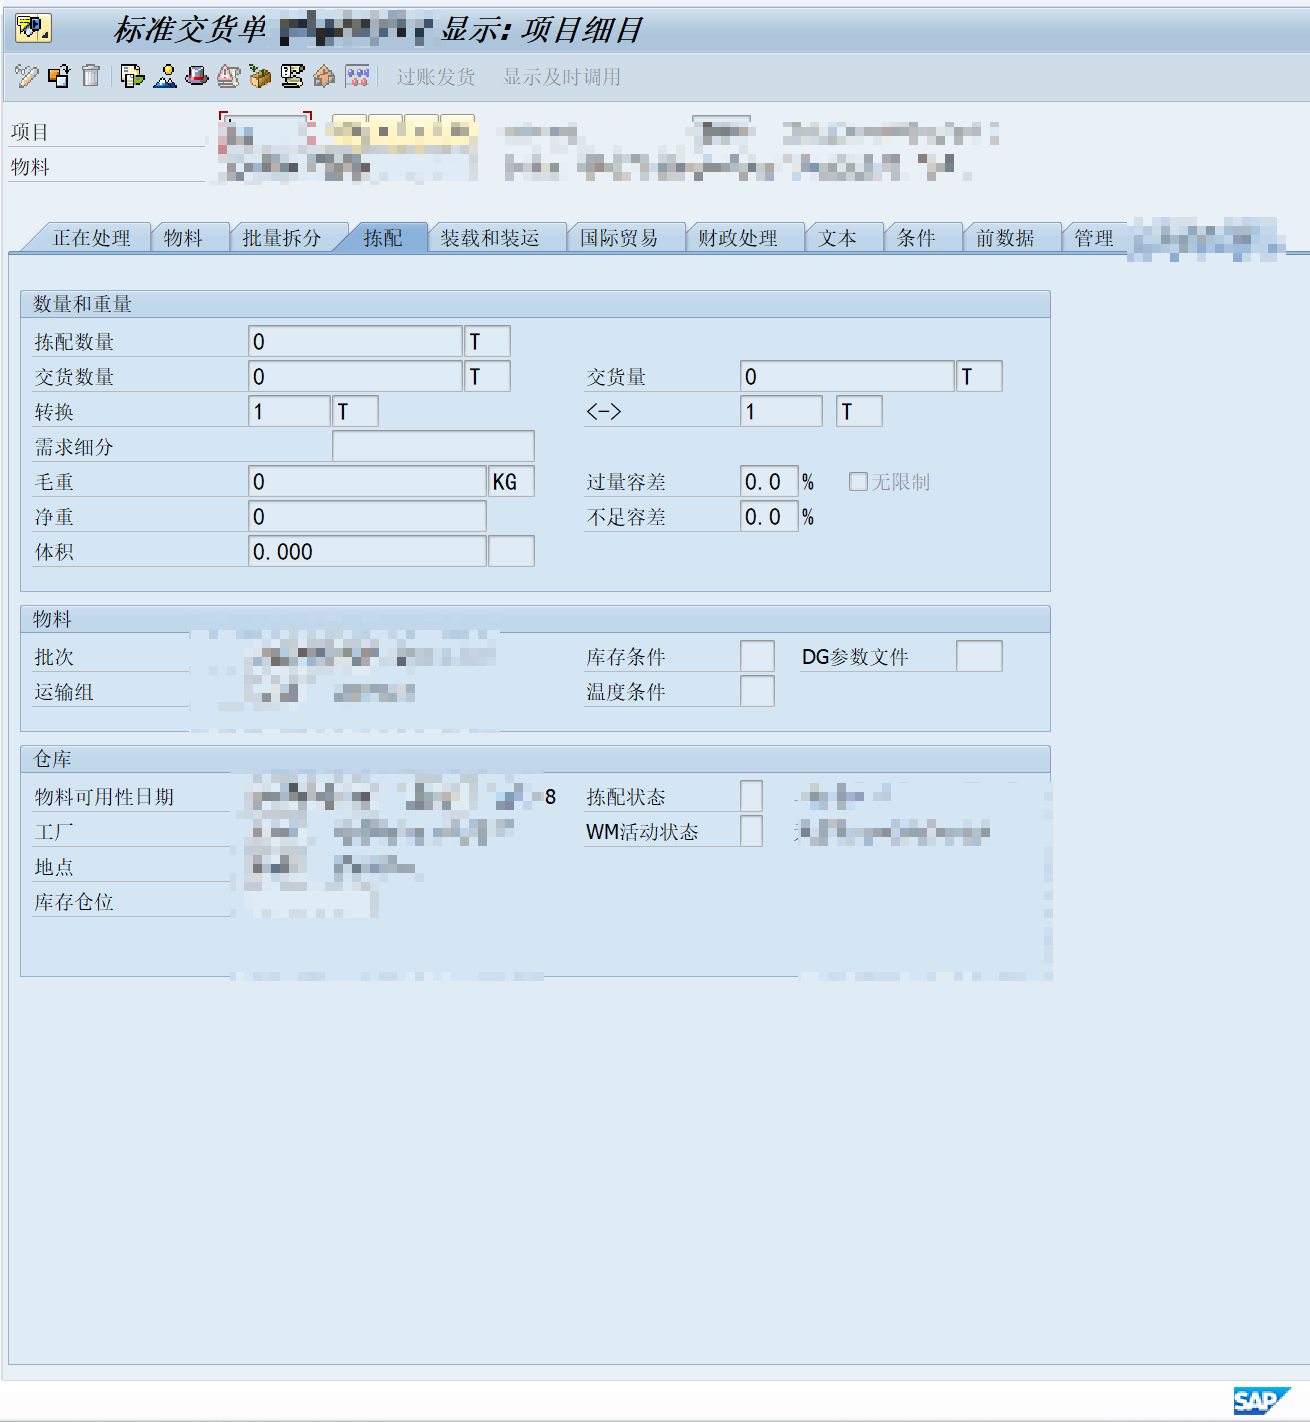Click the 体积 value field showing 0.000
The width and height of the screenshot is (1310, 1422).
pos(367,552)
